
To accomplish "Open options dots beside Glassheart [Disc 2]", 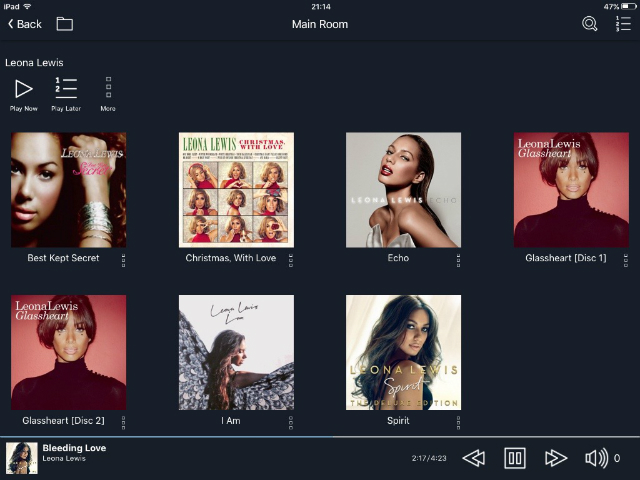I will coord(123,423).
